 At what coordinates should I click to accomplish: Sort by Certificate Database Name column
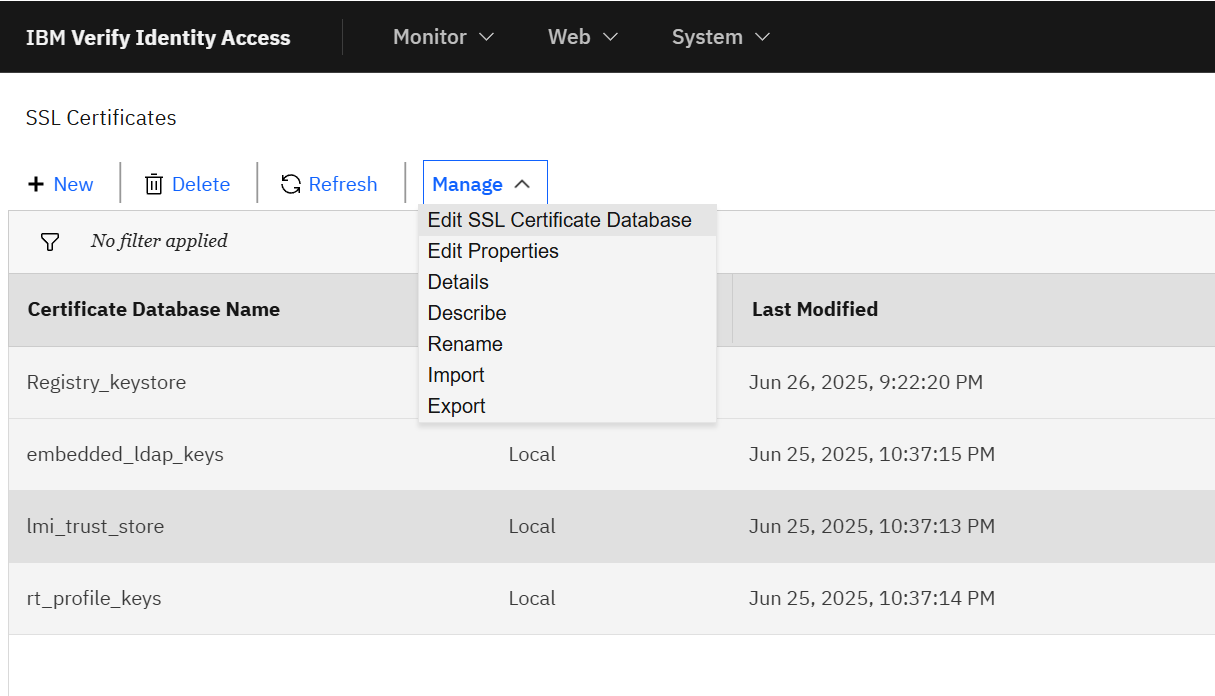(154, 309)
